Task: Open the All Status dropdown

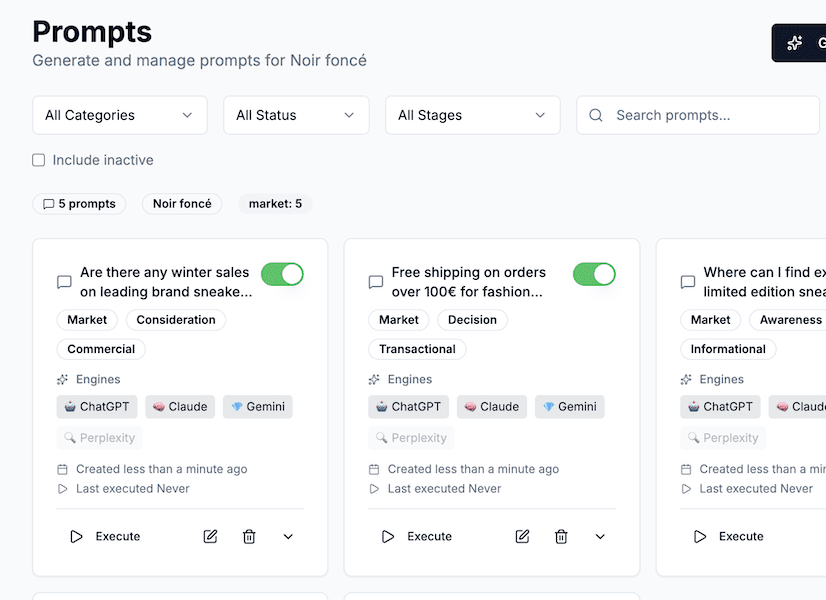Action: (296, 115)
